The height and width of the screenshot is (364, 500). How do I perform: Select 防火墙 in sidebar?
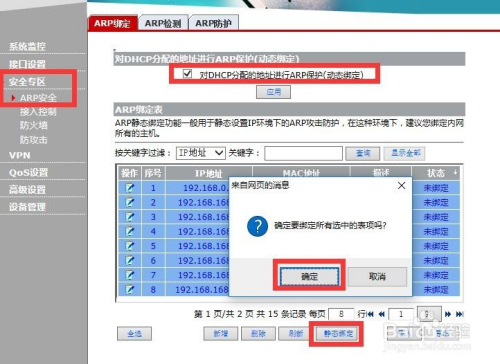[33, 126]
